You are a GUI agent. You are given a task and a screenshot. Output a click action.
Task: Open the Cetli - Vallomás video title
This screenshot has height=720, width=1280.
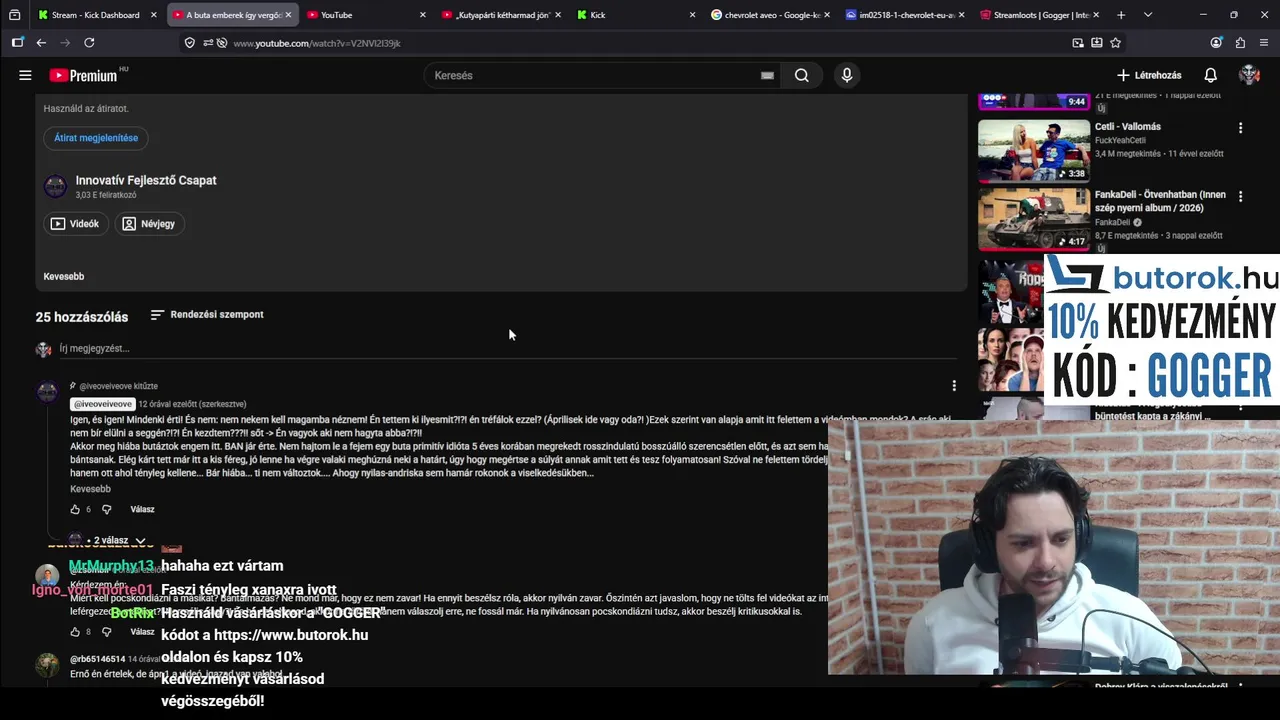pos(1128,127)
